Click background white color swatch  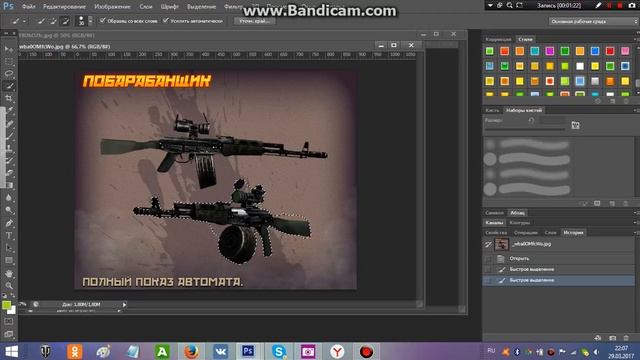[x=13, y=311]
